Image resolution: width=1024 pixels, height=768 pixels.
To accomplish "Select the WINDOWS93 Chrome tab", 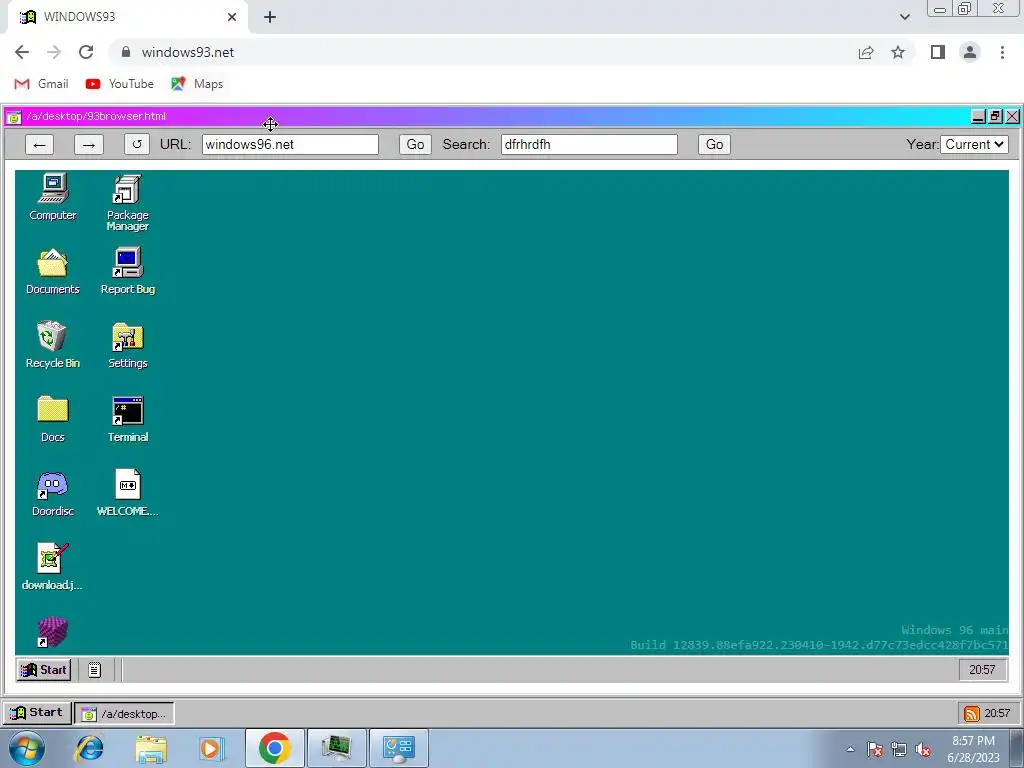I will (127, 17).
